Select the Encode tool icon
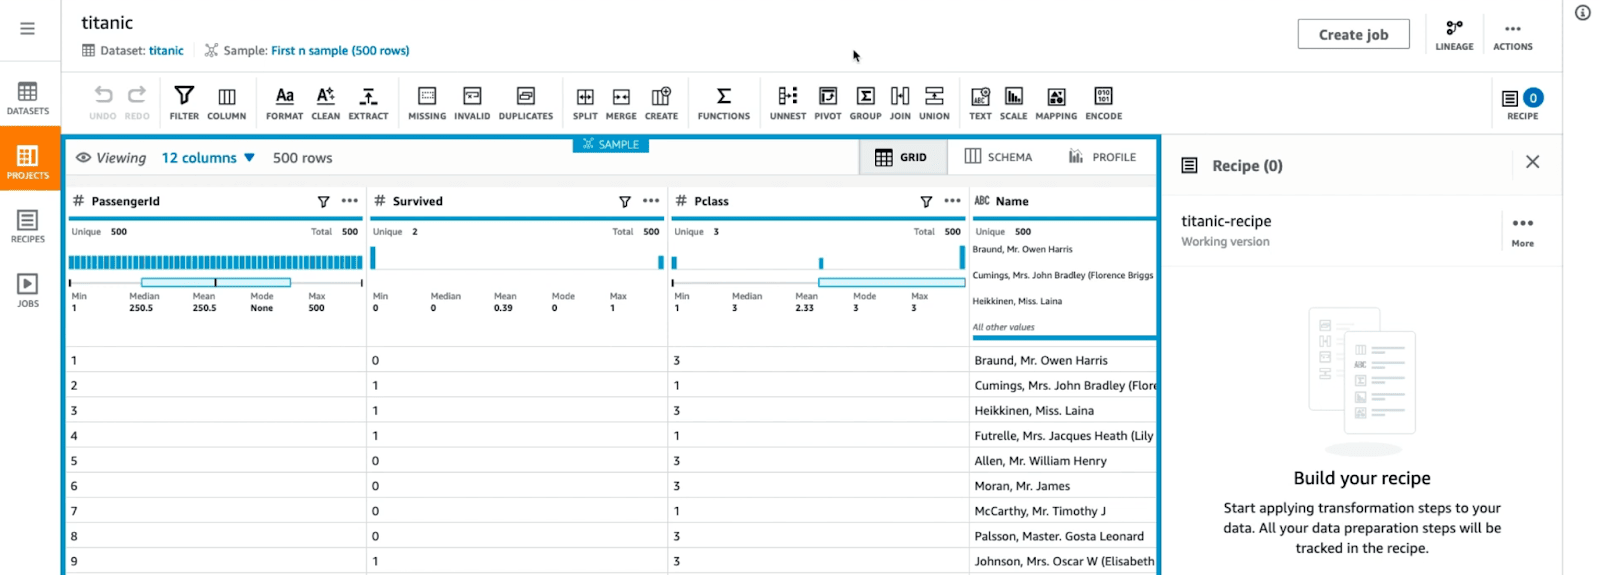The image size is (1600, 575). coord(1103,102)
